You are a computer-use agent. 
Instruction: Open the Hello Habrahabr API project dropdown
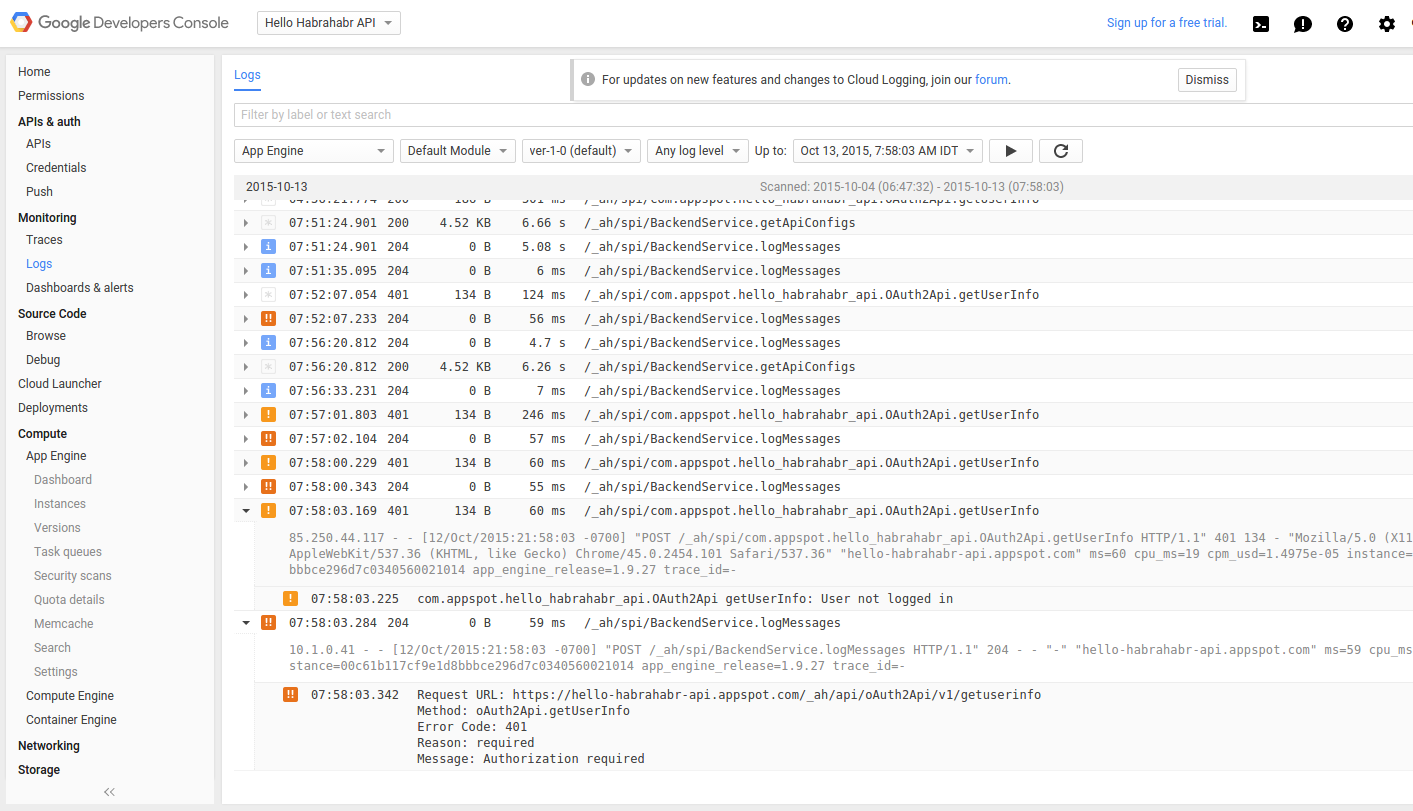coord(329,23)
